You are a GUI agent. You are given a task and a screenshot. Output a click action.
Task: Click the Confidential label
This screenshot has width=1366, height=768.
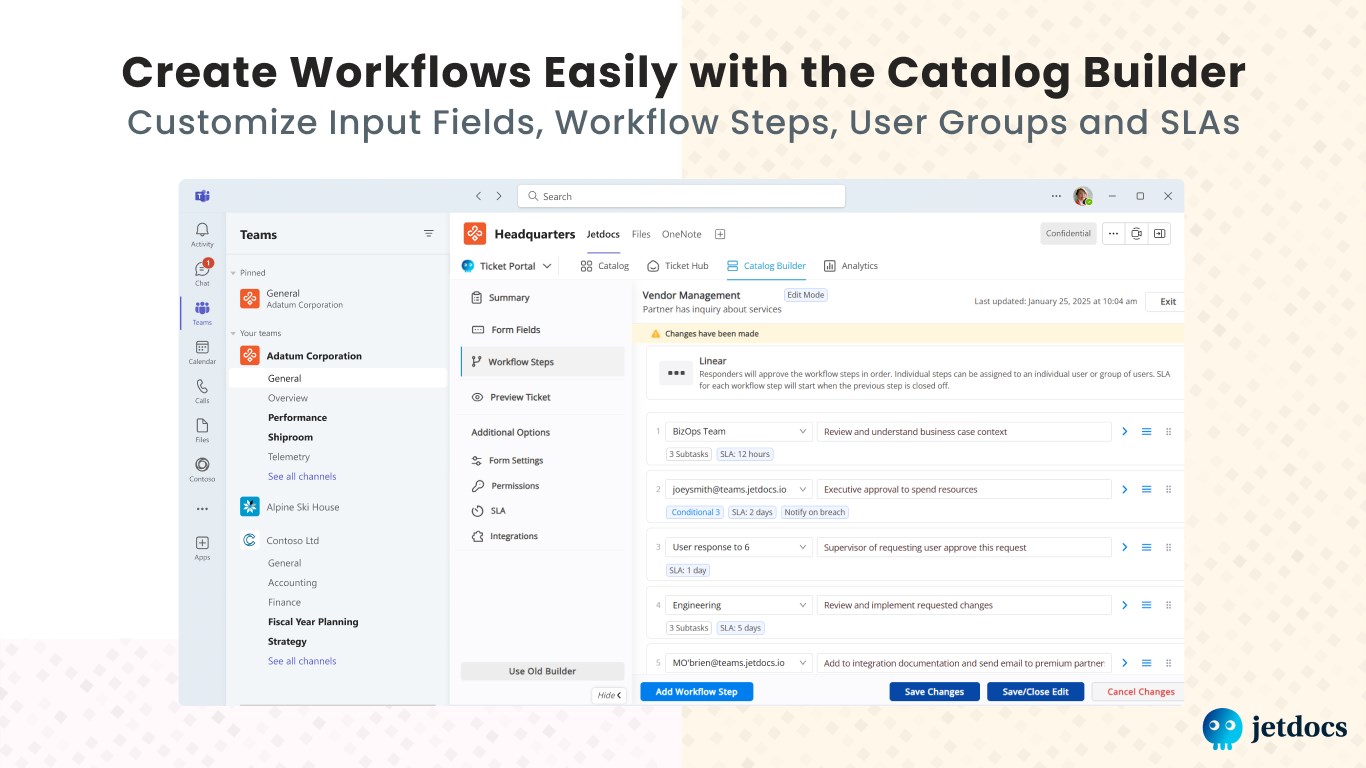click(x=1068, y=233)
